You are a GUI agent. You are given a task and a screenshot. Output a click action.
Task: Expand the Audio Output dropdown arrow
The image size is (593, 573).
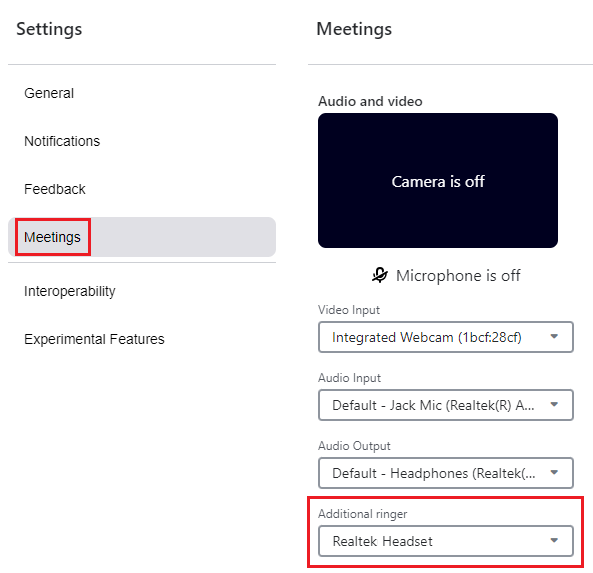(554, 472)
